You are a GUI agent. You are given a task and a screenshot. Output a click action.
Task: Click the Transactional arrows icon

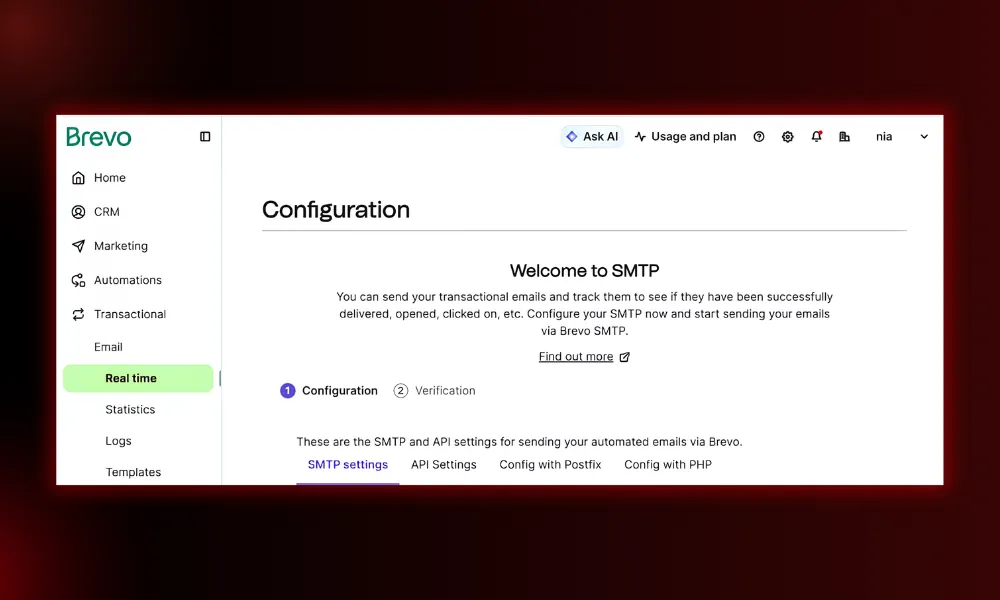pos(78,314)
